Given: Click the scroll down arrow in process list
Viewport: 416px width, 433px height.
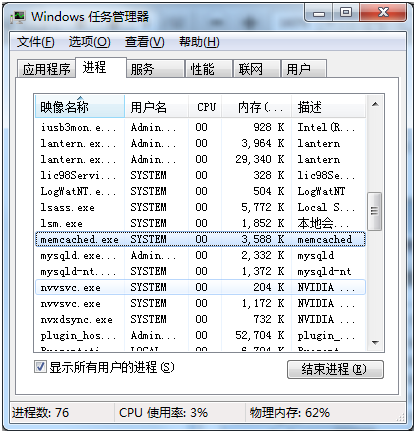Looking at the screenshot, I should (375, 342).
